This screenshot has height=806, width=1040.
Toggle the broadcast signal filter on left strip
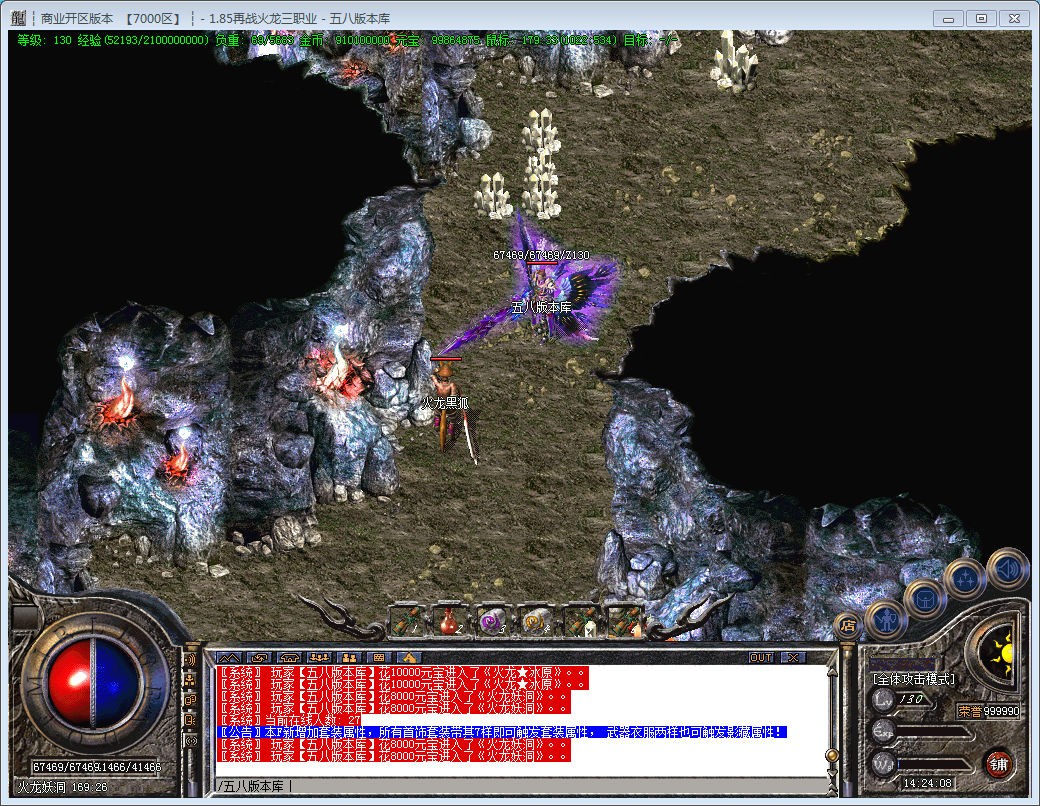point(190,741)
